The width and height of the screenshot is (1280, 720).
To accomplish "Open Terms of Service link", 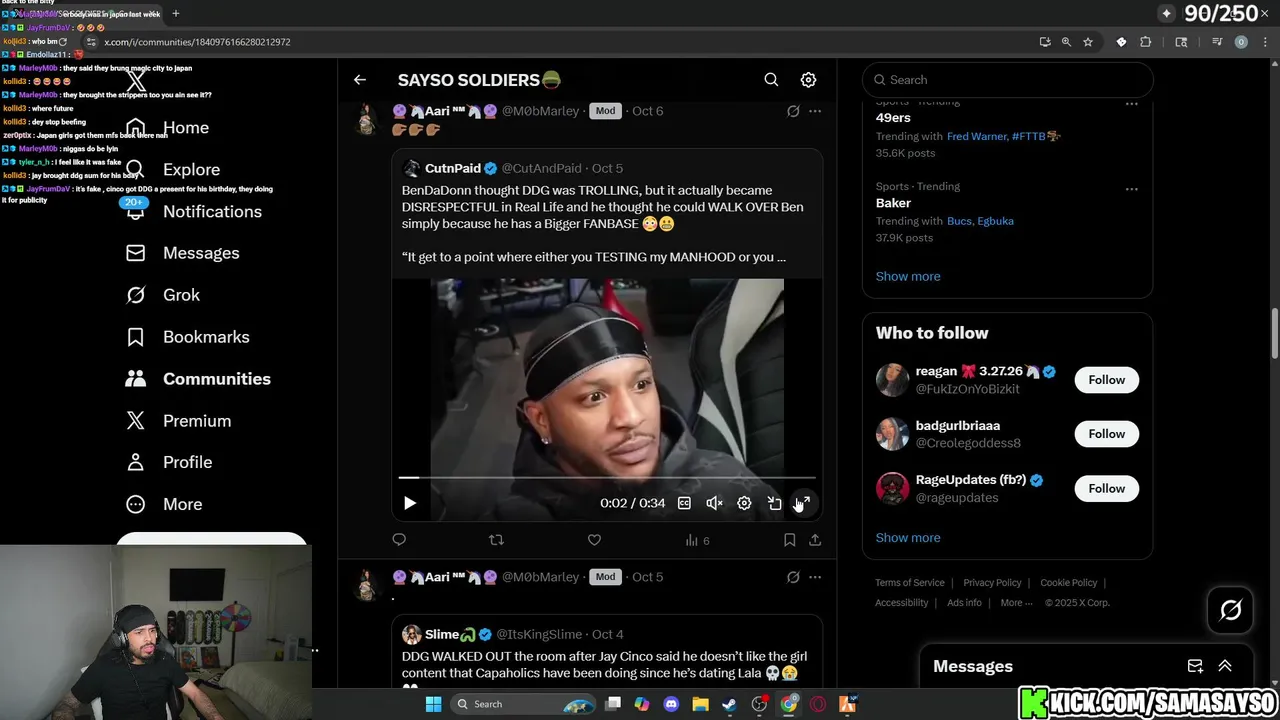I will coord(910,583).
